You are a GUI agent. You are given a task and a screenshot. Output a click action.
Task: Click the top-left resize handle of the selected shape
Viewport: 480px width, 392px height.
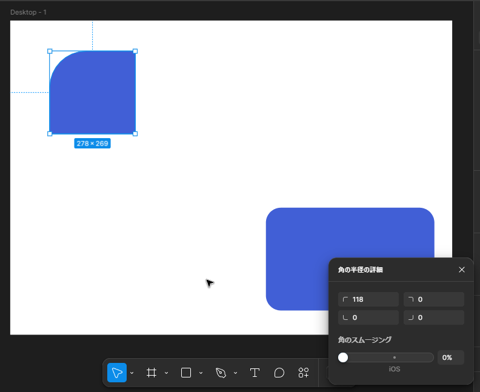click(x=50, y=51)
